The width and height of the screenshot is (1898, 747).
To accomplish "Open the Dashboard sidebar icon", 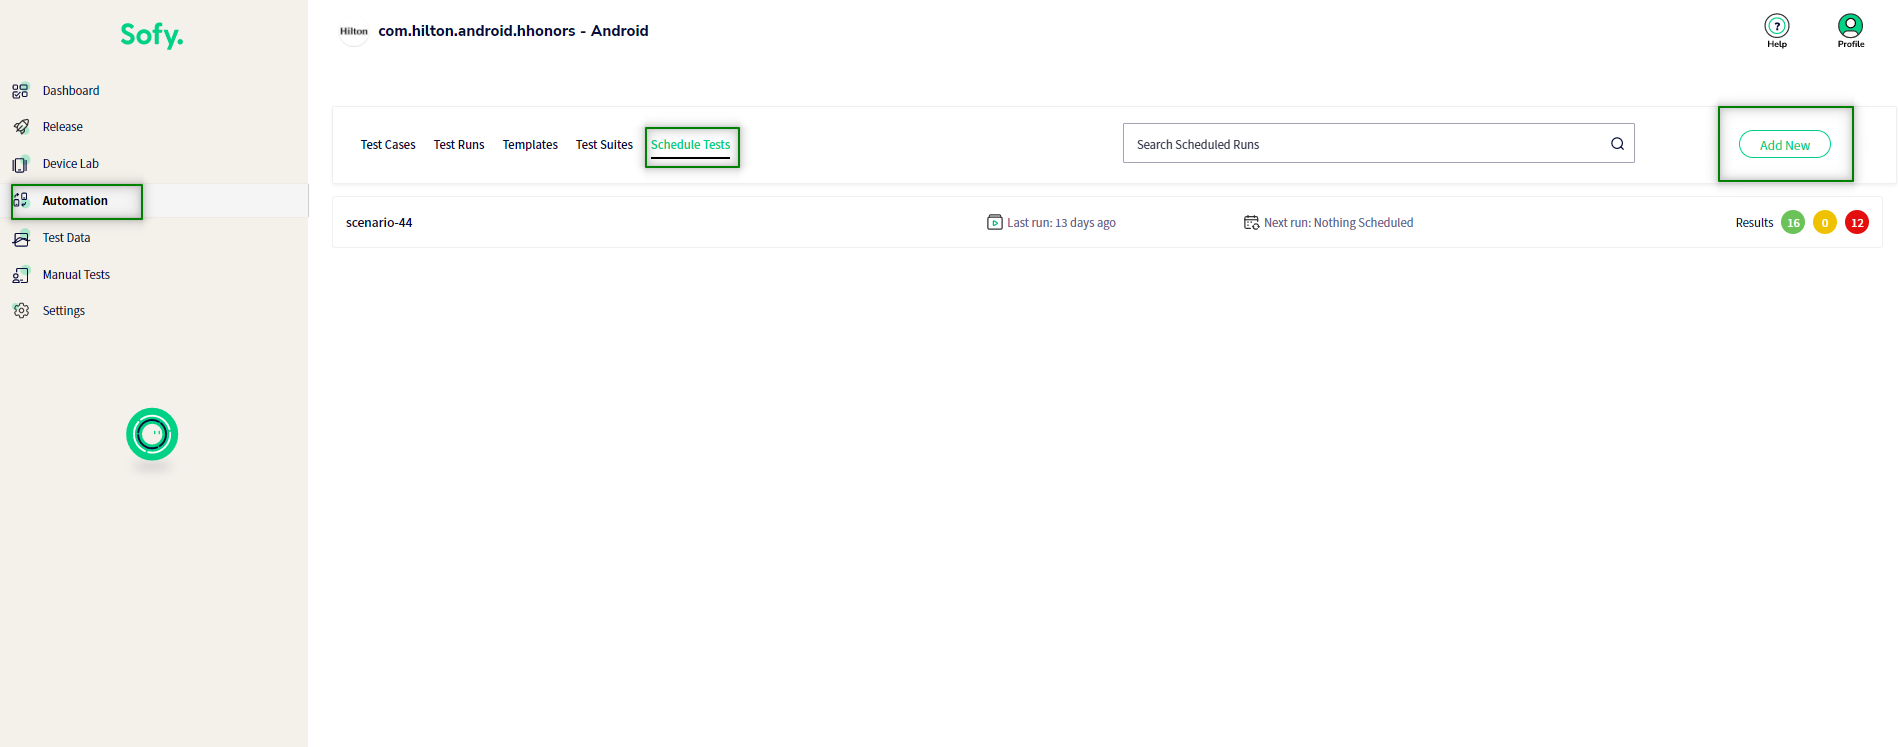I will point(21,91).
